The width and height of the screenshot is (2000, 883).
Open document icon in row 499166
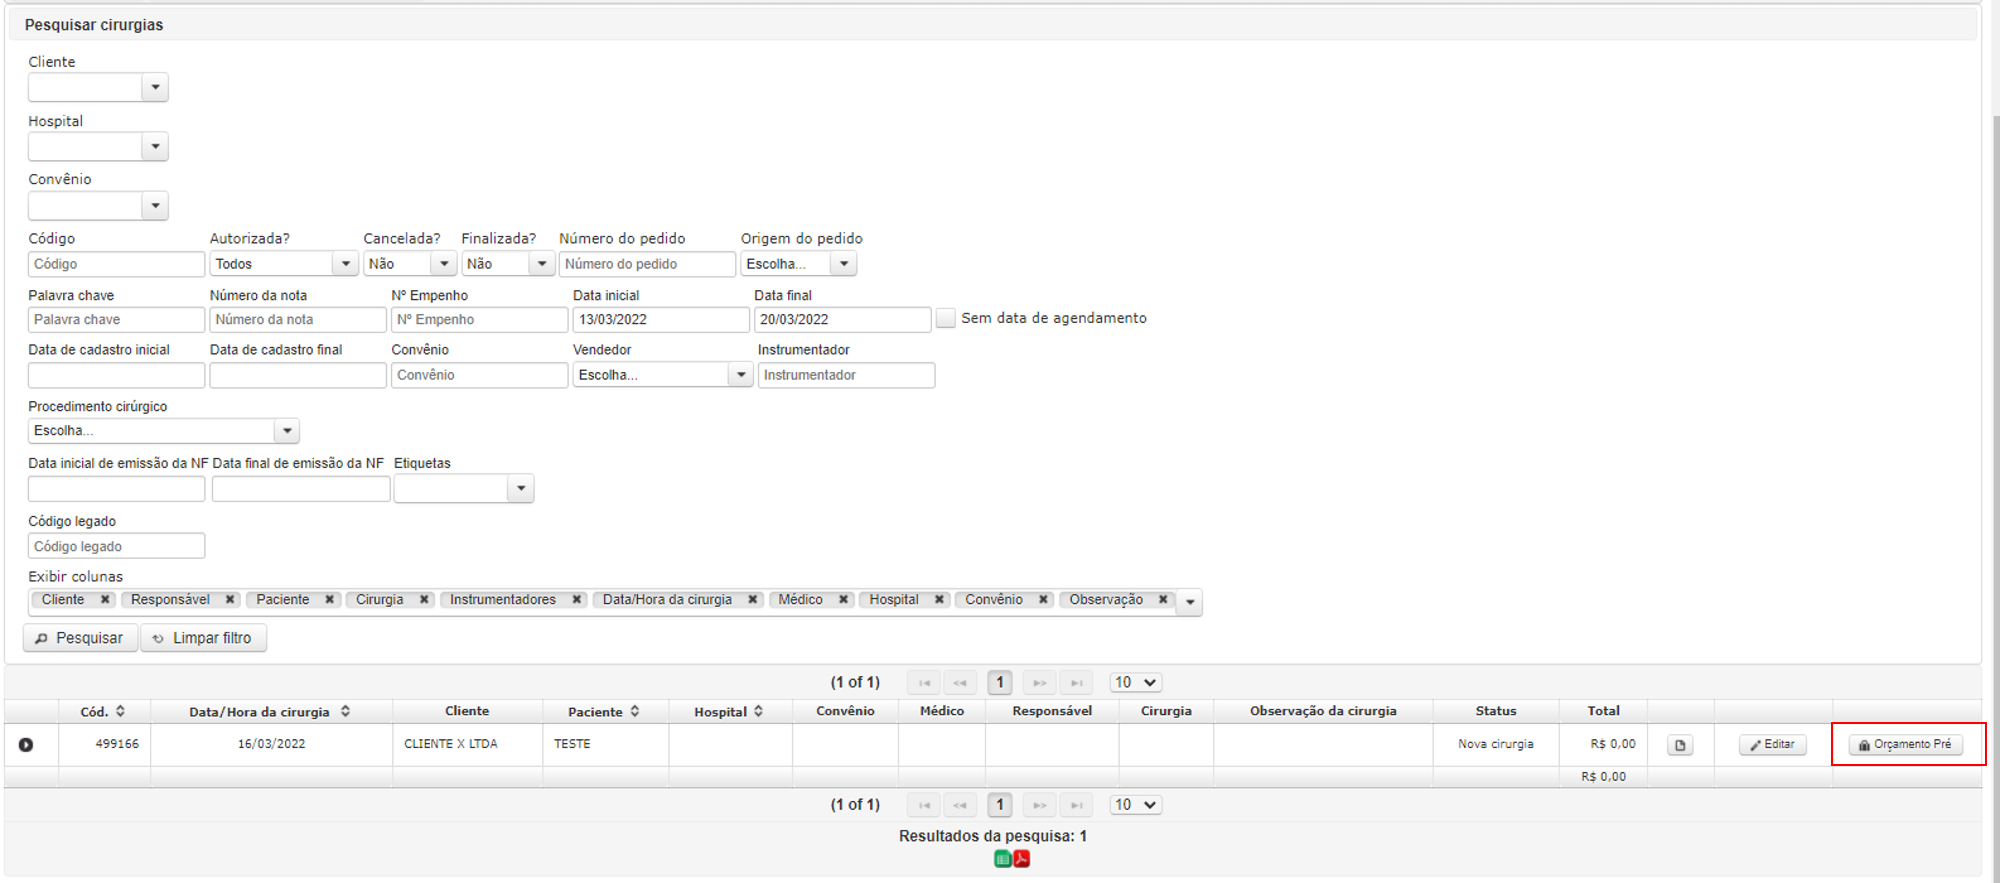(x=1680, y=745)
